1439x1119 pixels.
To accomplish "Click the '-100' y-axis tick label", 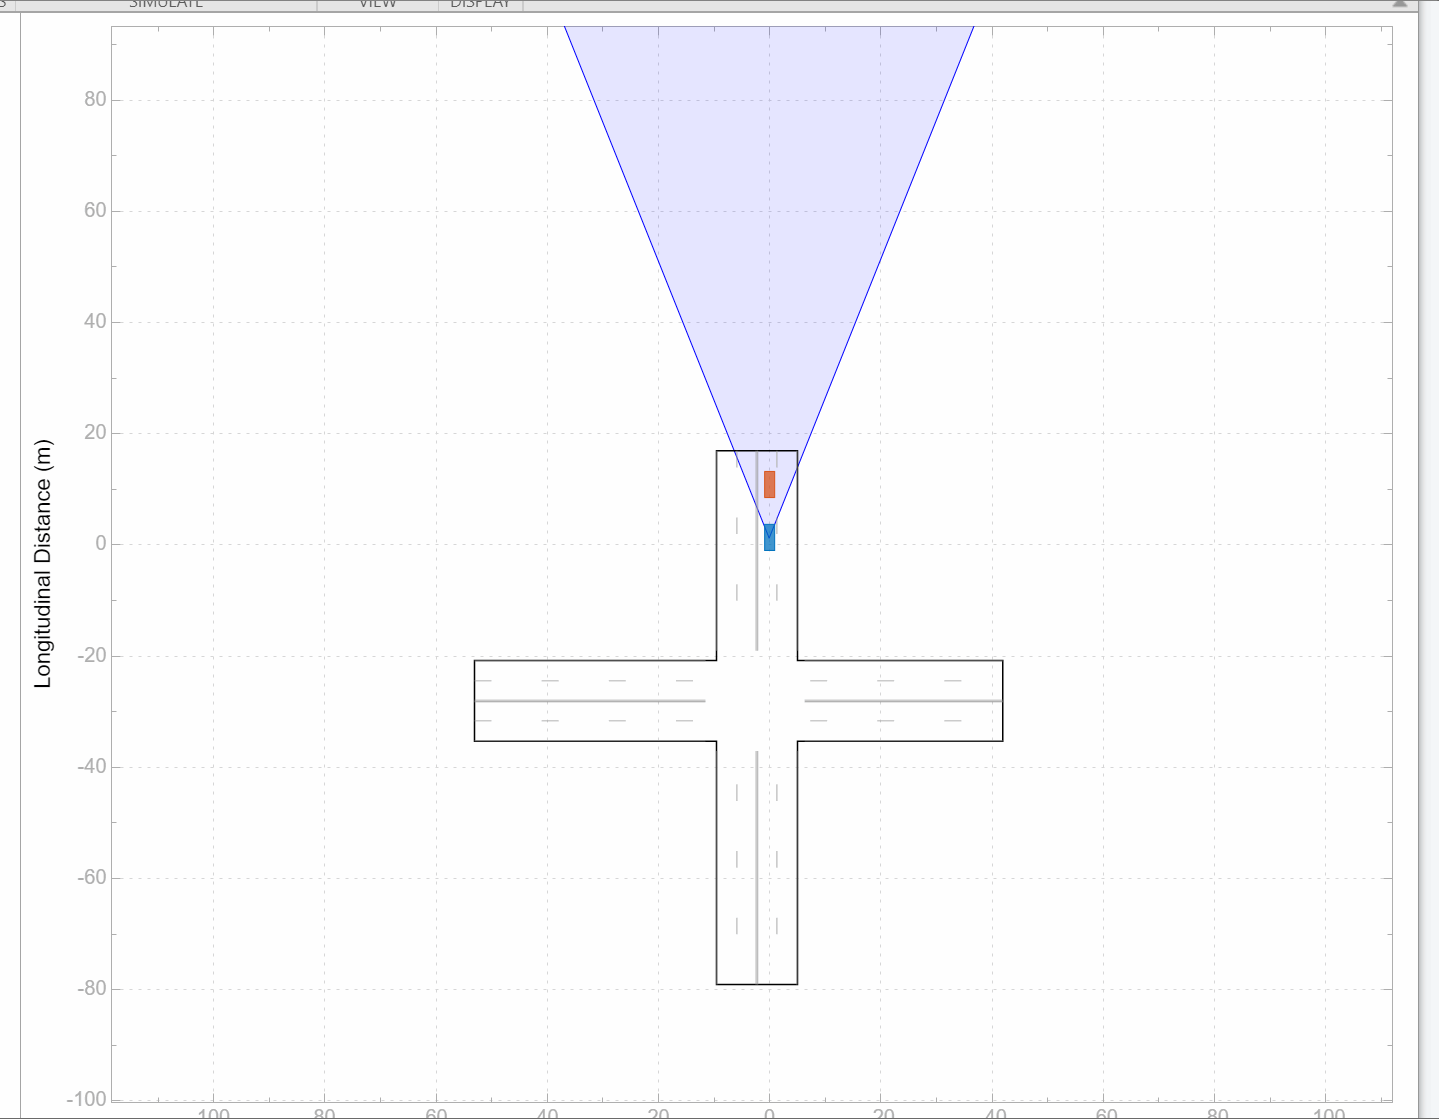I will click(87, 1100).
